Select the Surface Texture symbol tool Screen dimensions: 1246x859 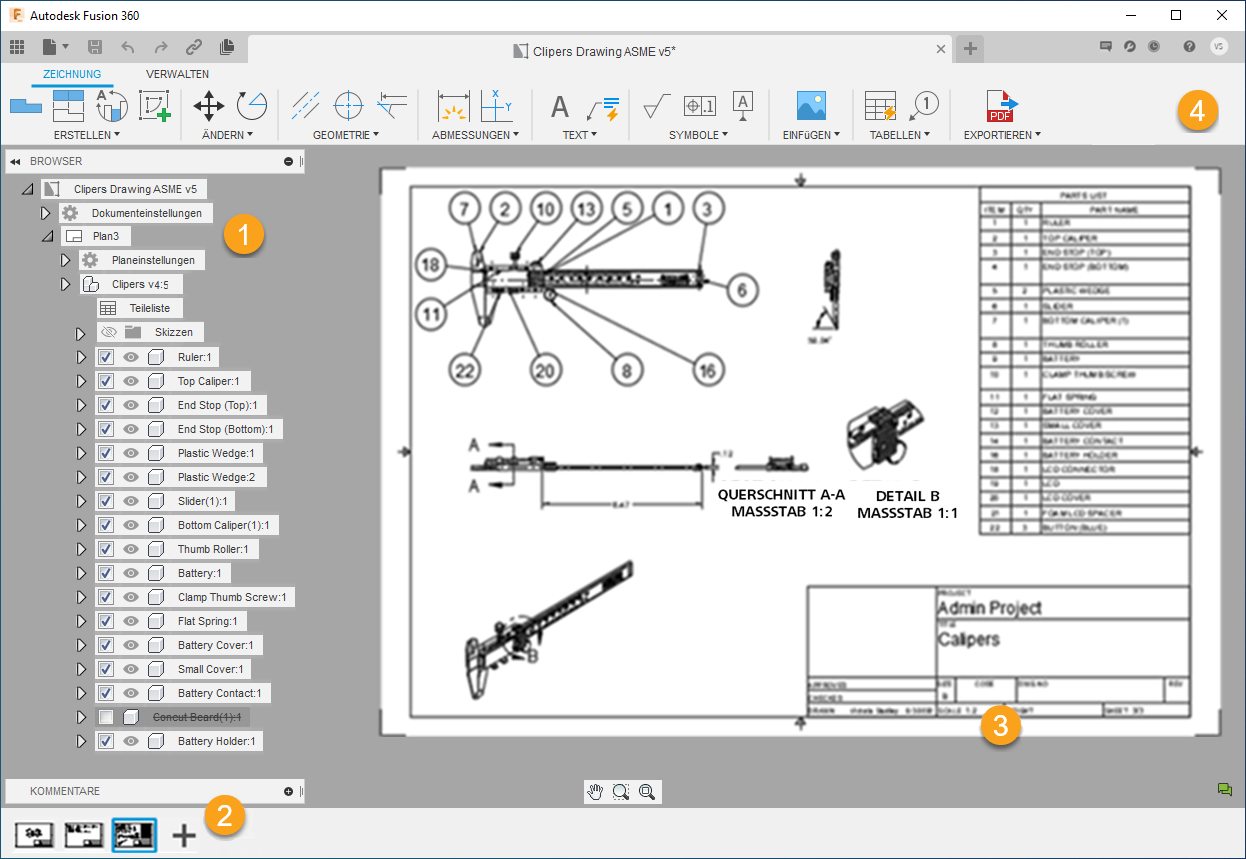[x=657, y=105]
